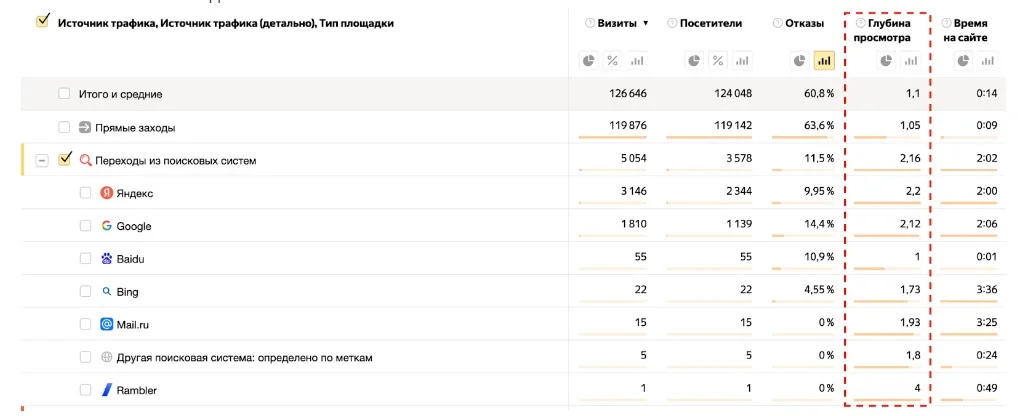Click the Яндекс logo icon
The width and height of the screenshot is (1023, 416).
click(106, 193)
